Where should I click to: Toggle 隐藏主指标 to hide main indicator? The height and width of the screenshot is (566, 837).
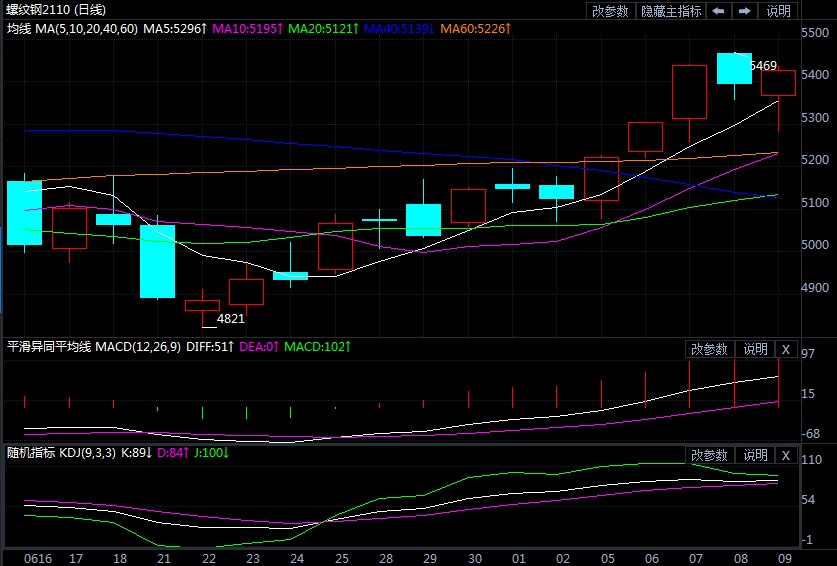pyautogui.click(x=670, y=11)
